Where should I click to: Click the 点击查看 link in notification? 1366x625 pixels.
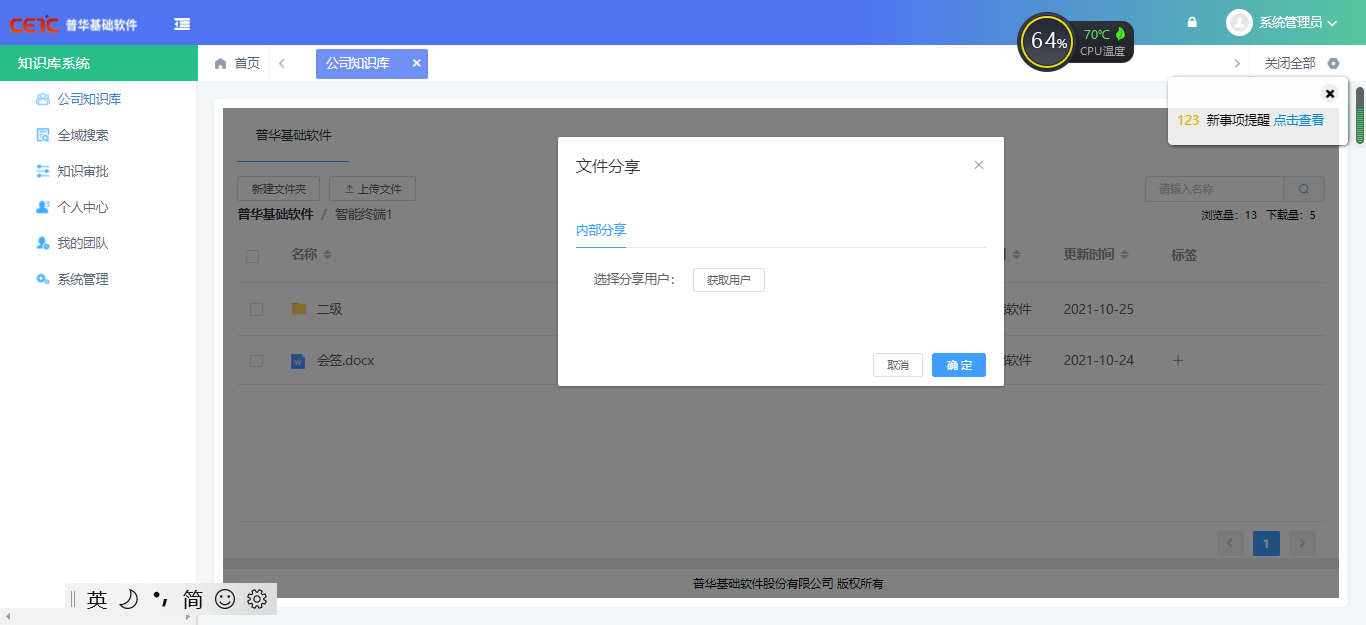pyautogui.click(x=1298, y=120)
